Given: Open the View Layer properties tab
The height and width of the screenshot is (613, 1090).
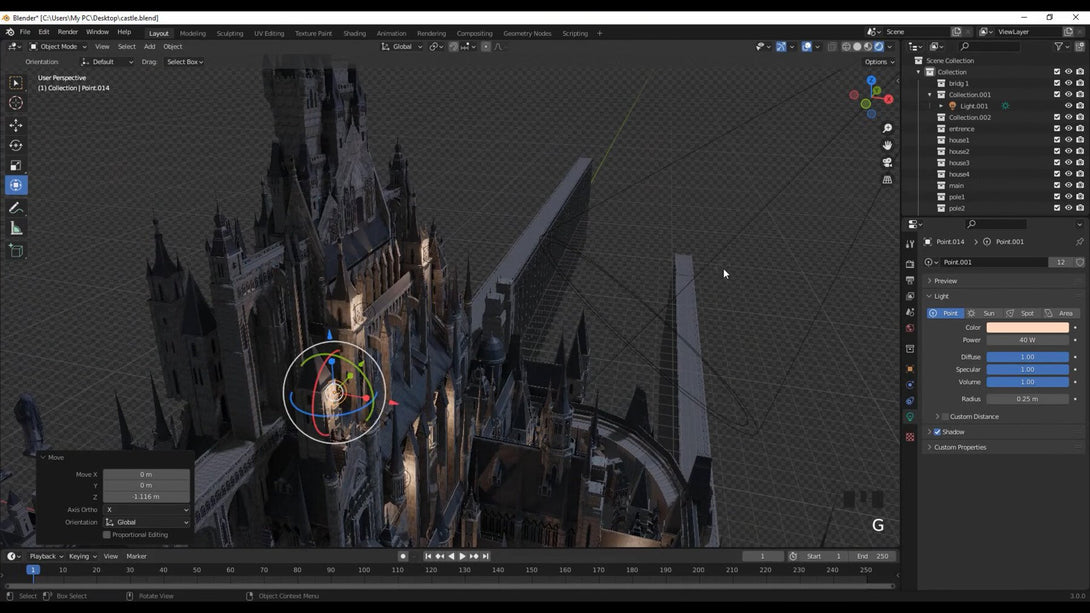Looking at the screenshot, I should point(910,296).
